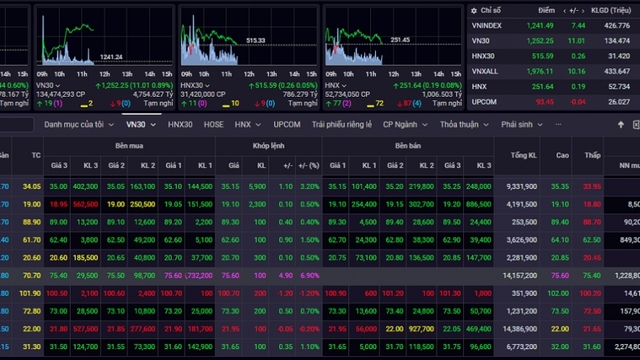Click reference price 61.70

pos(31,240)
